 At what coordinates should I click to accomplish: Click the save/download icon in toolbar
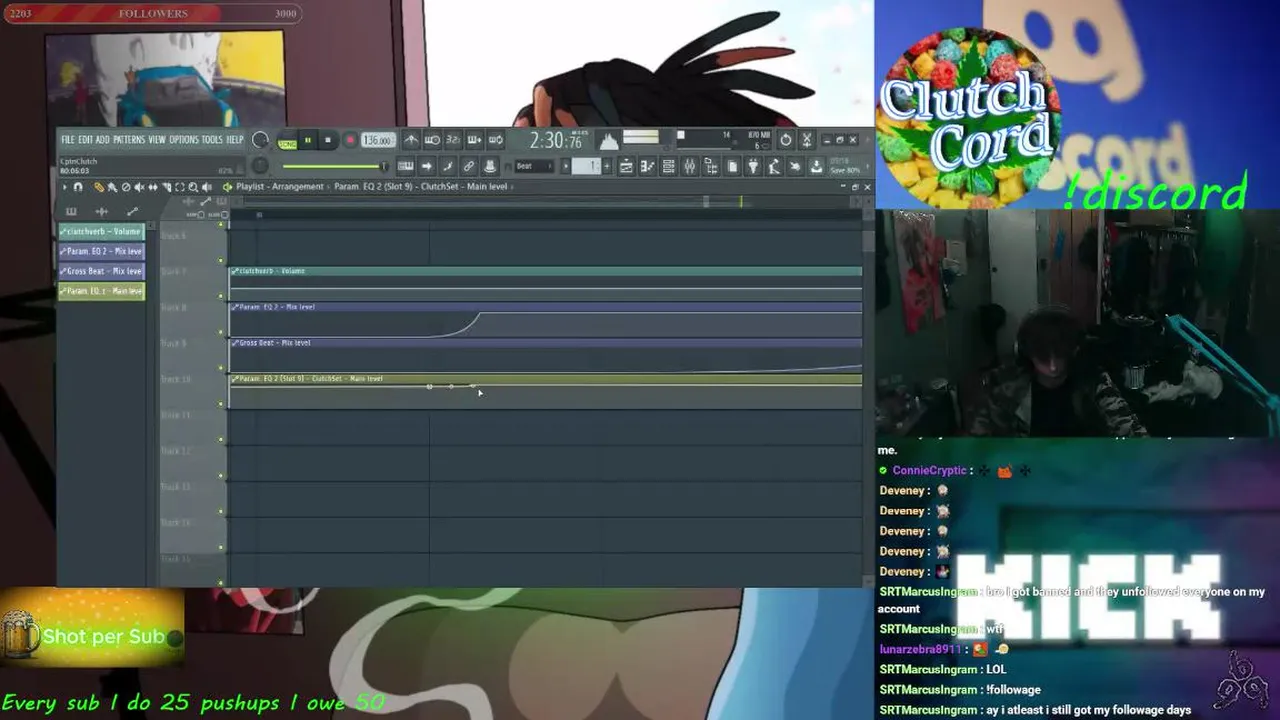point(815,166)
